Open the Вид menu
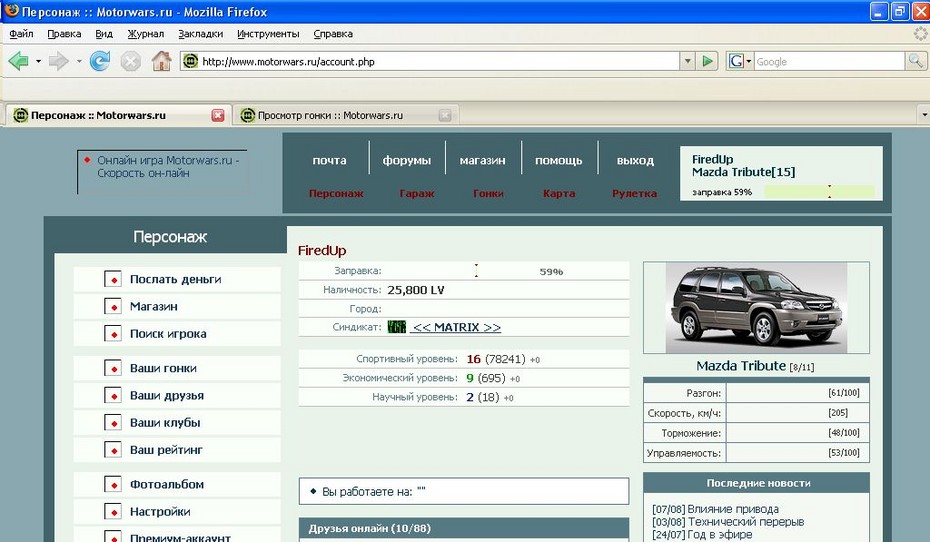Image resolution: width=930 pixels, height=542 pixels. point(104,34)
